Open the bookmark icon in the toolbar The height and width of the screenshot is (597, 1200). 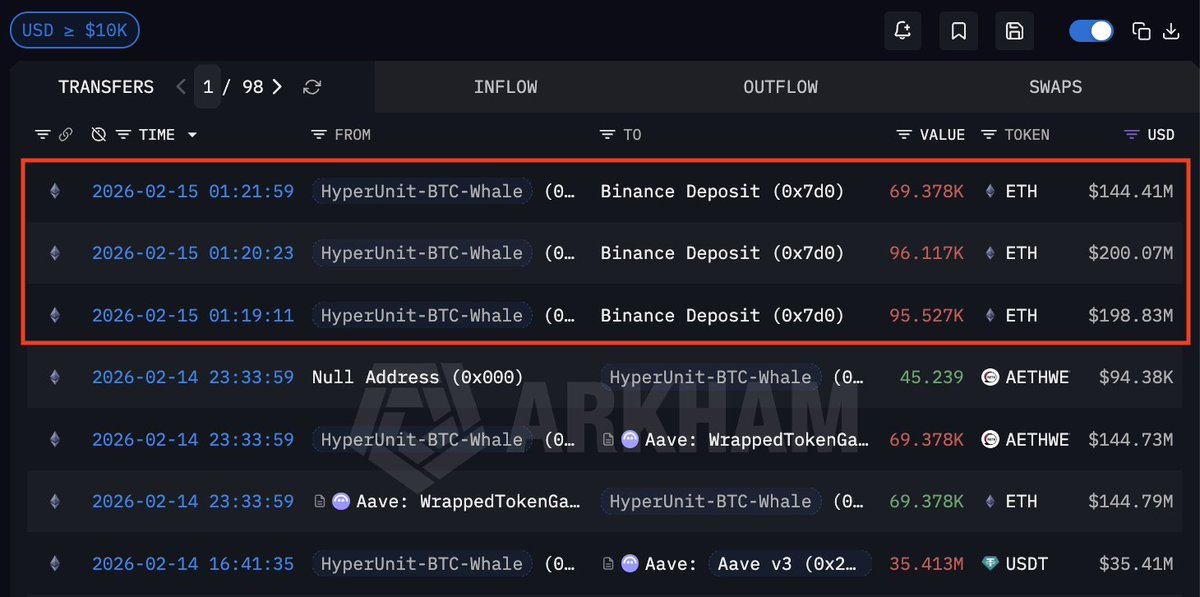[x=958, y=31]
